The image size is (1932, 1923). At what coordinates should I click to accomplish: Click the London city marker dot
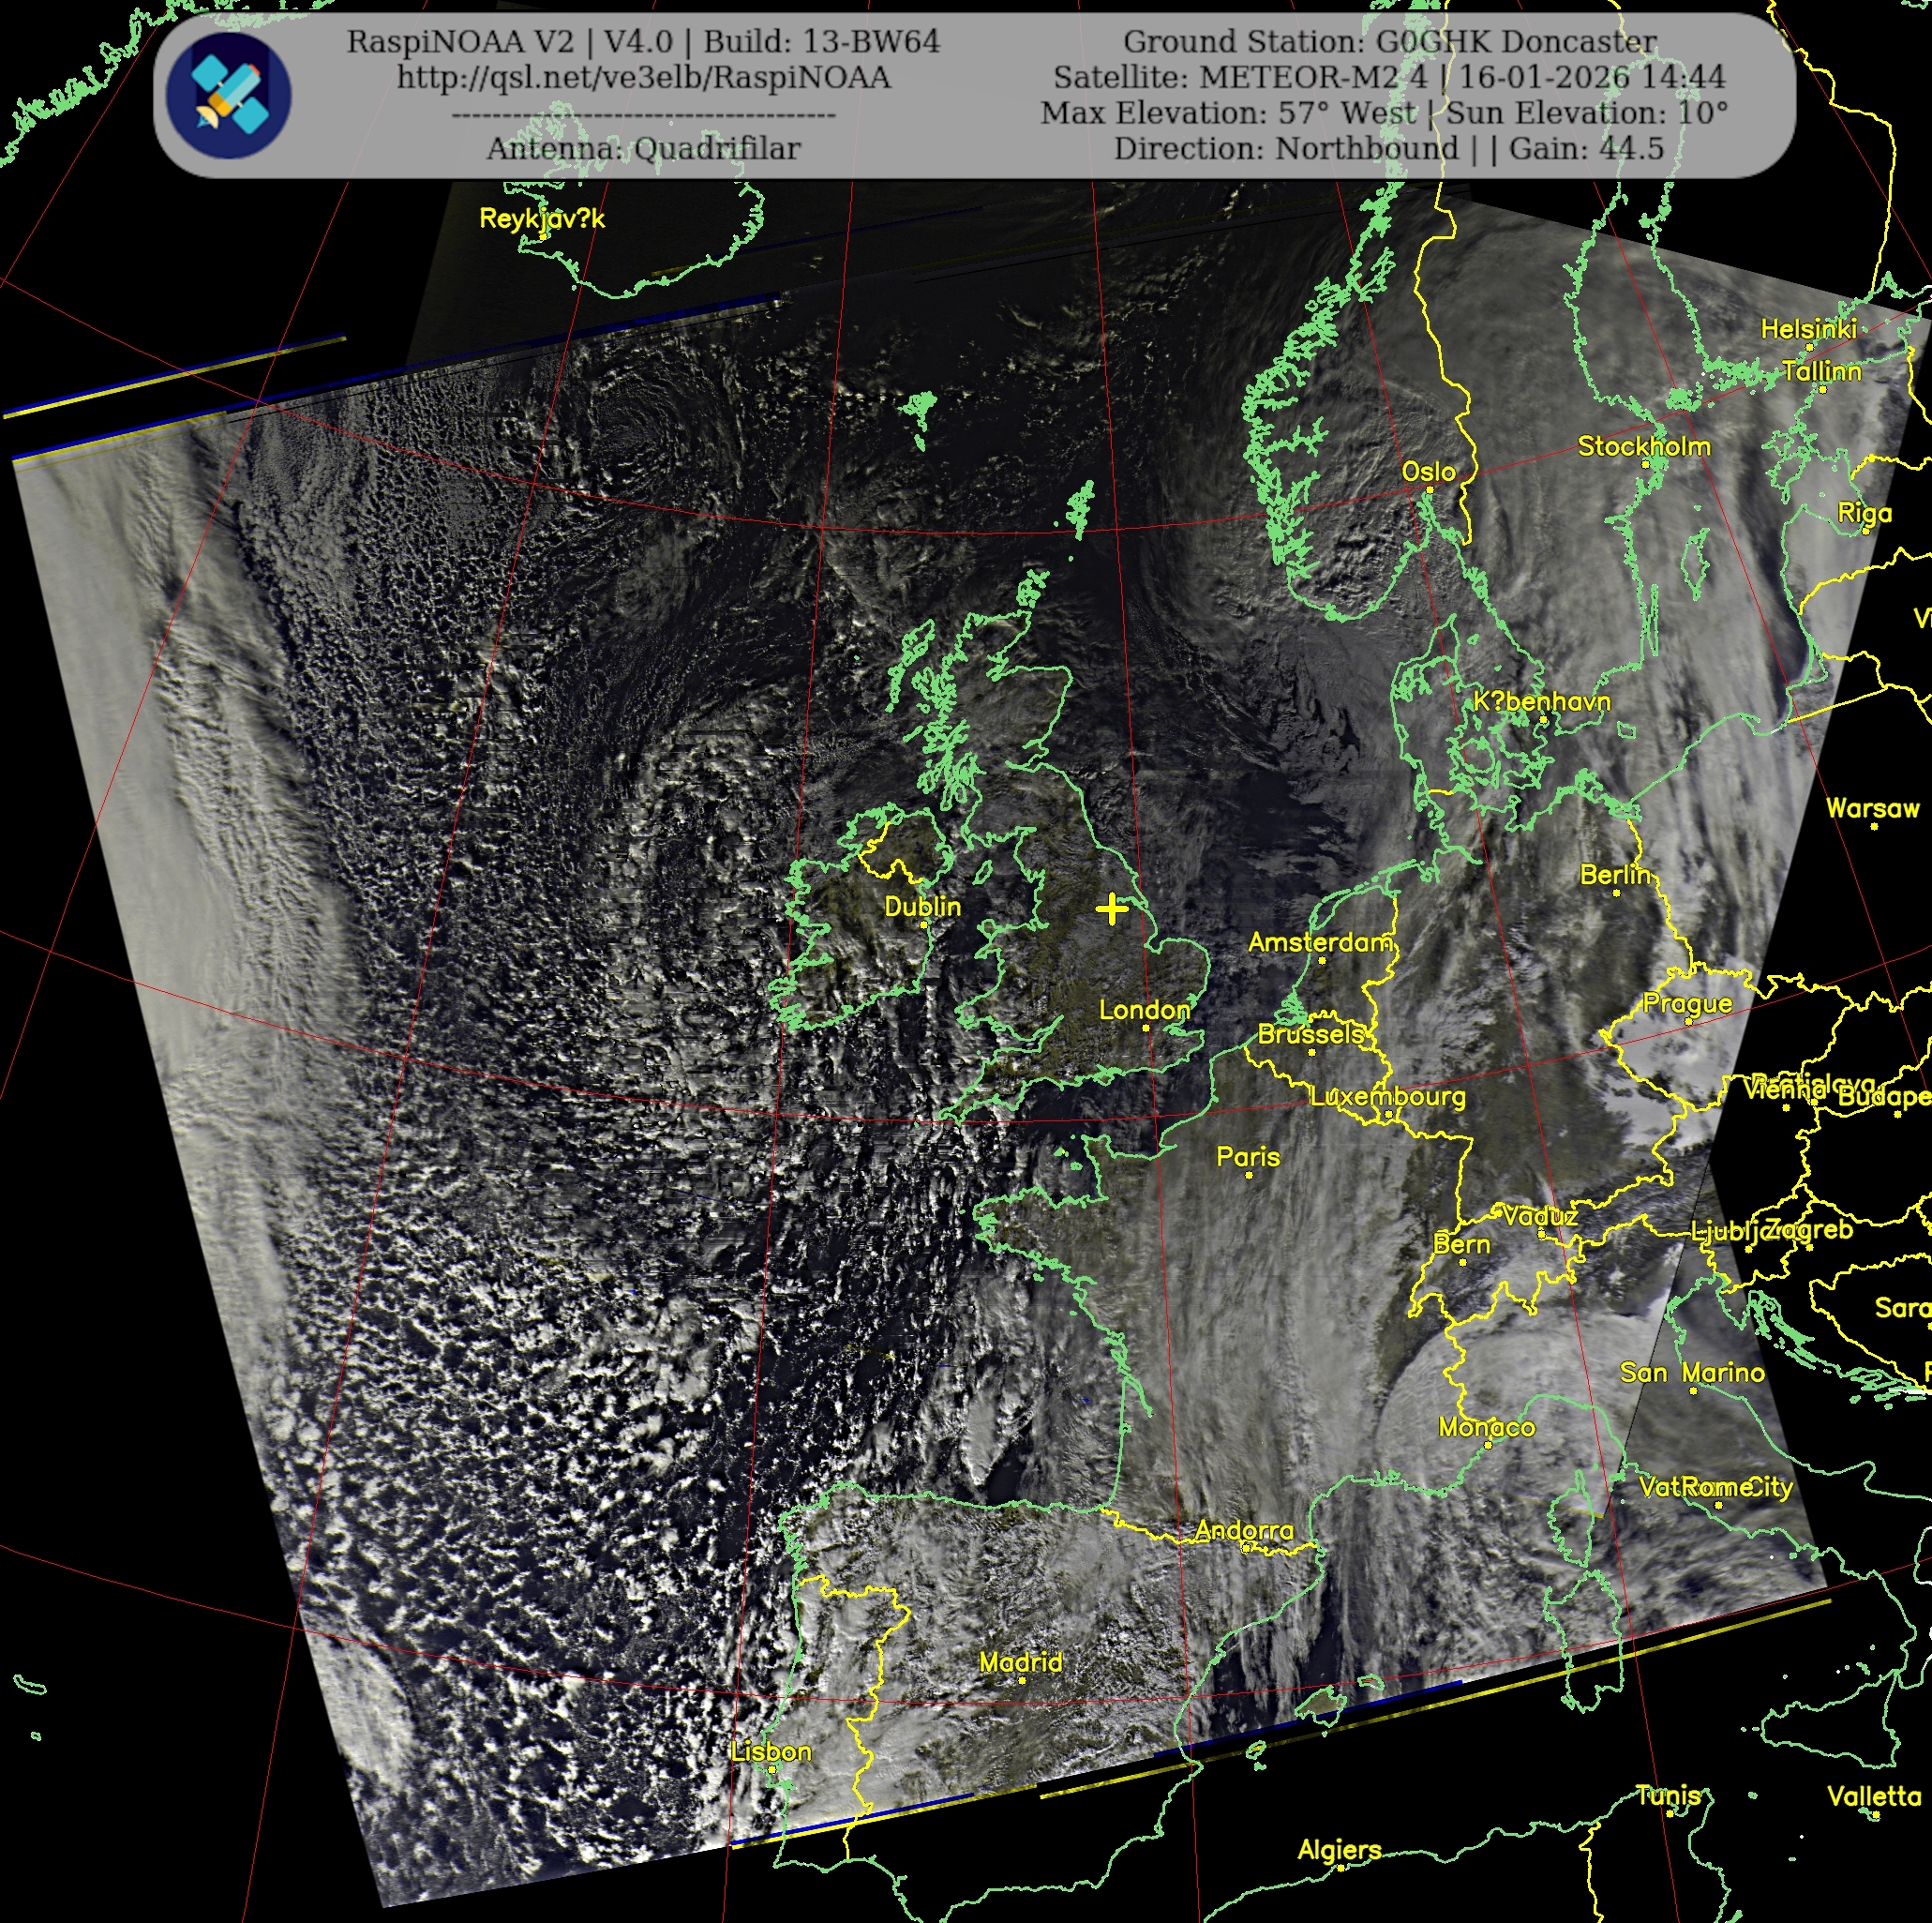click(1146, 1028)
